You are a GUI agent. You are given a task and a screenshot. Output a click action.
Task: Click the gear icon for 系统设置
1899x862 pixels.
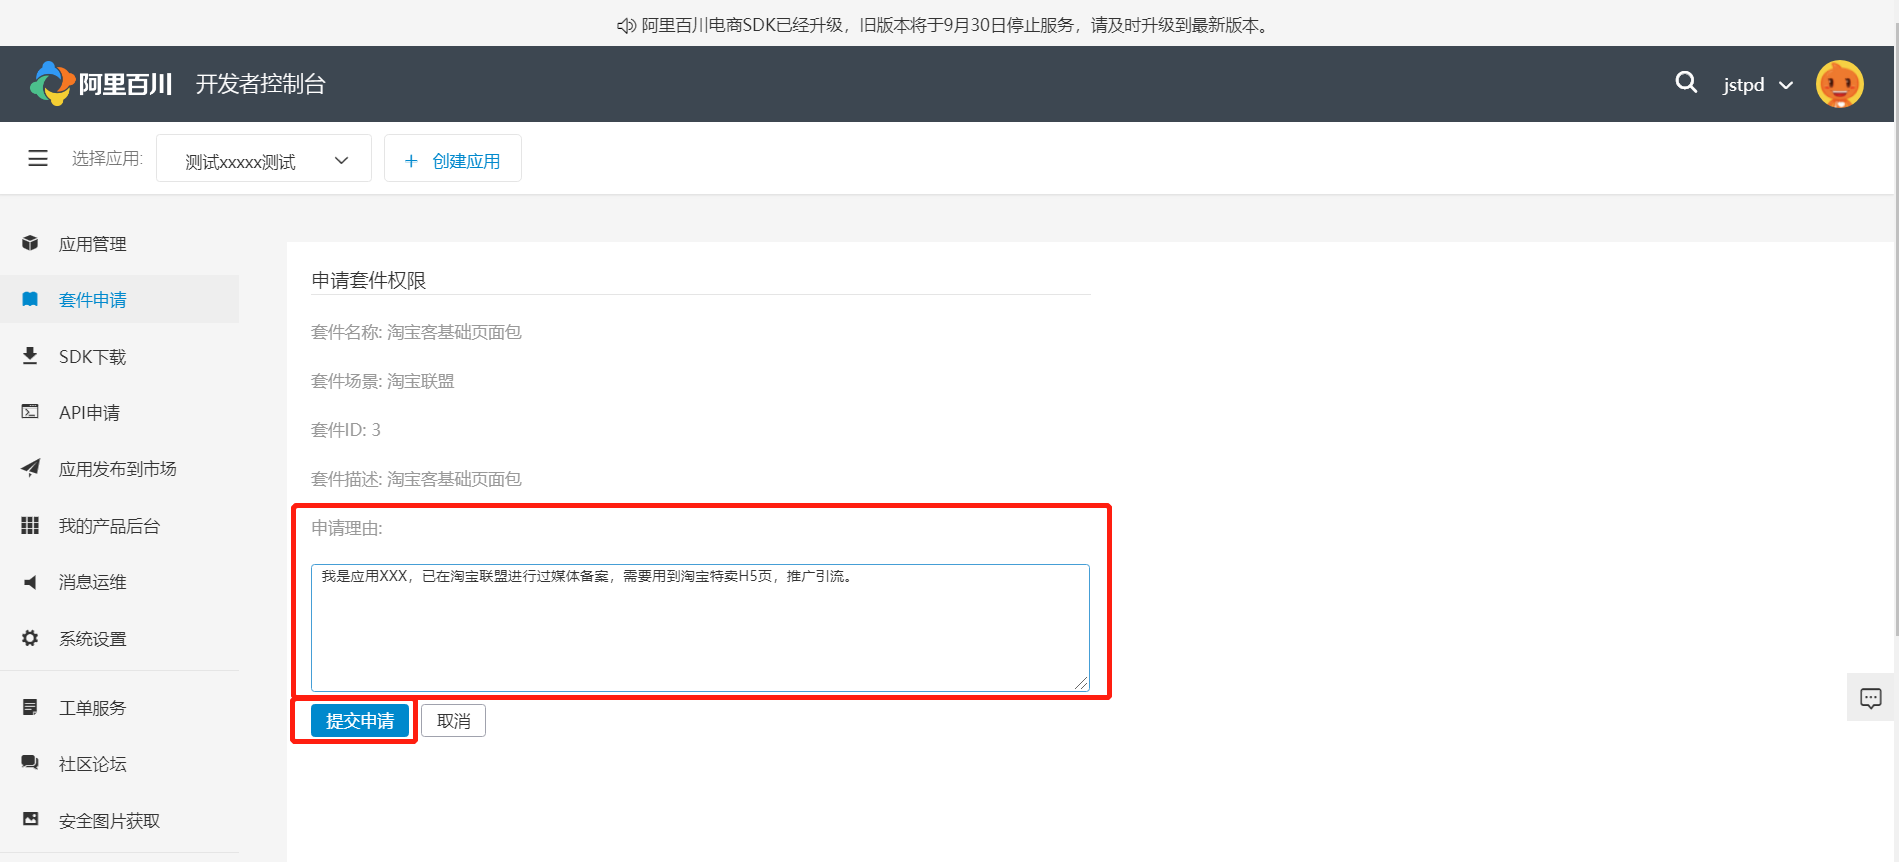click(30, 638)
